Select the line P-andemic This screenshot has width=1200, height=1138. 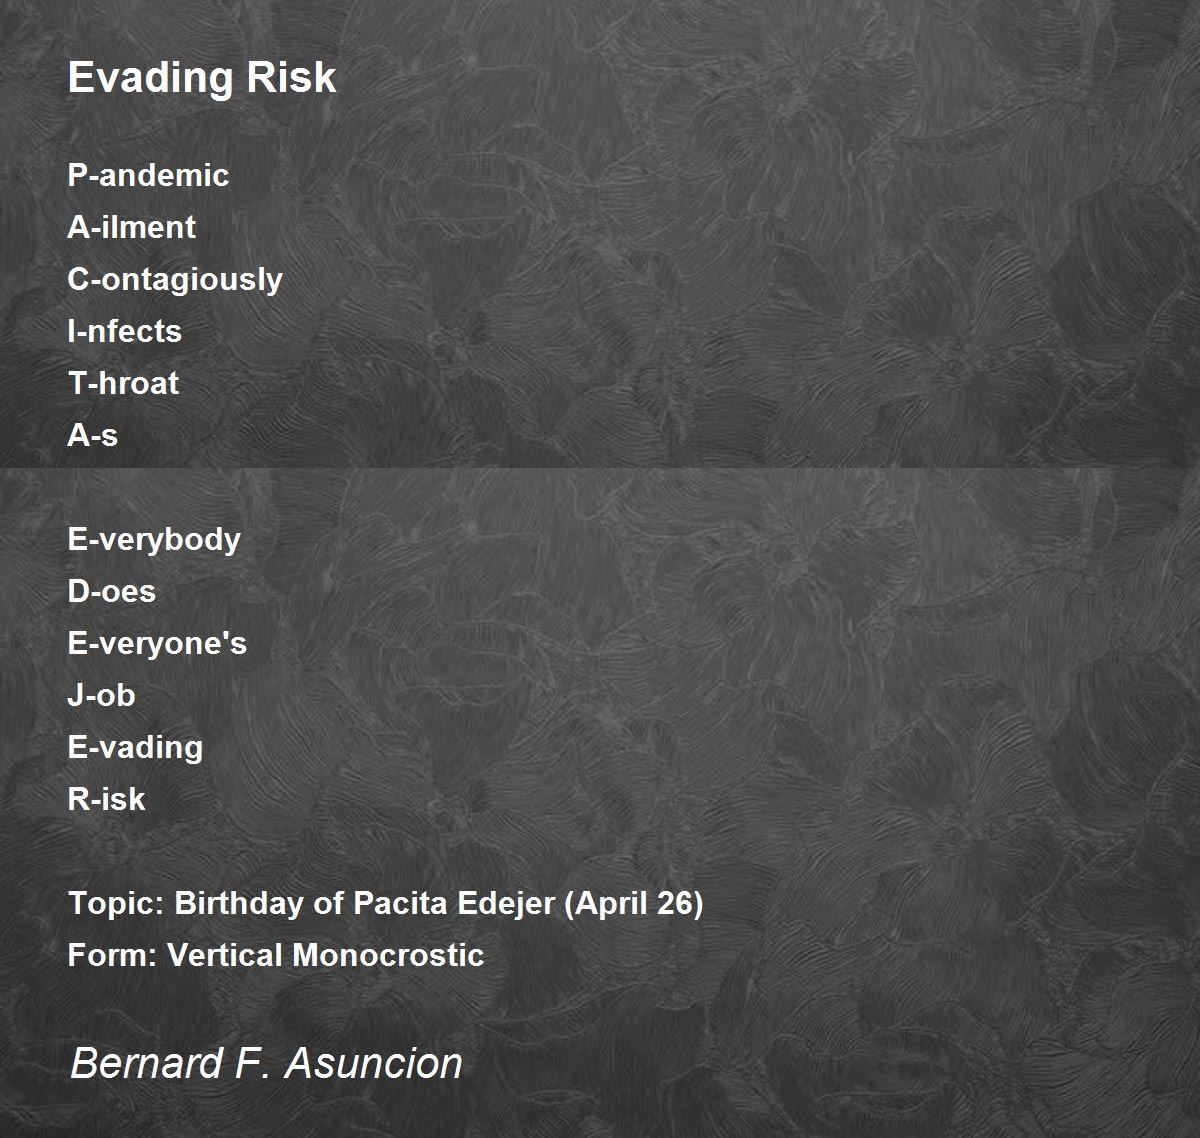tap(148, 175)
